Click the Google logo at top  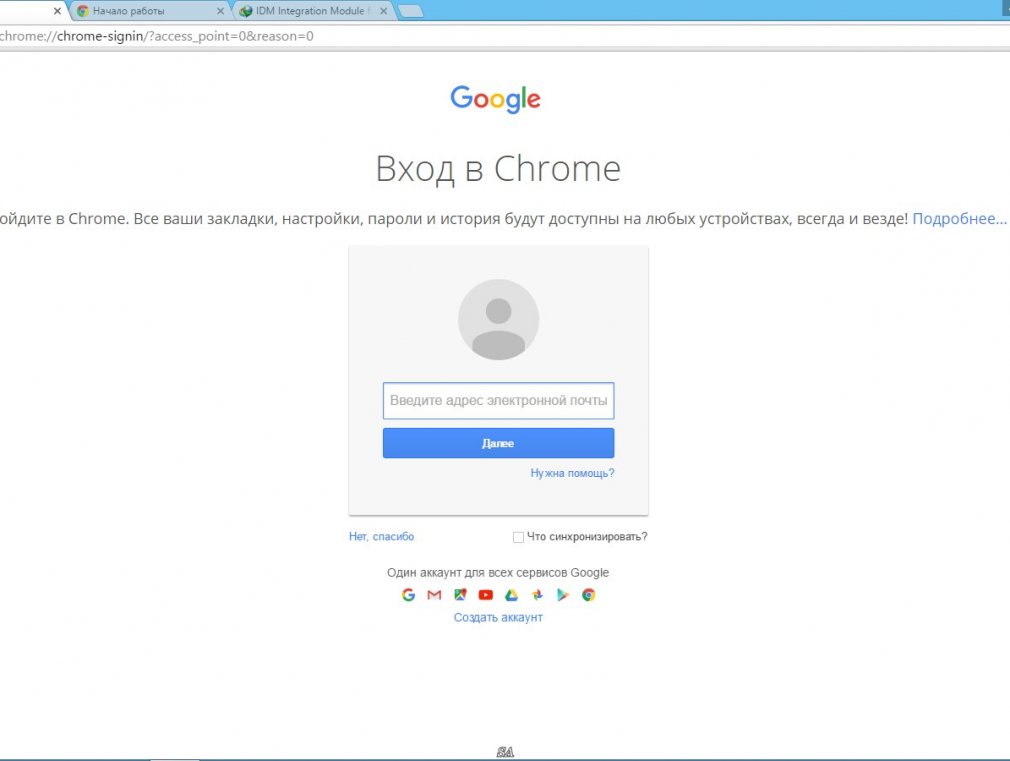495,99
